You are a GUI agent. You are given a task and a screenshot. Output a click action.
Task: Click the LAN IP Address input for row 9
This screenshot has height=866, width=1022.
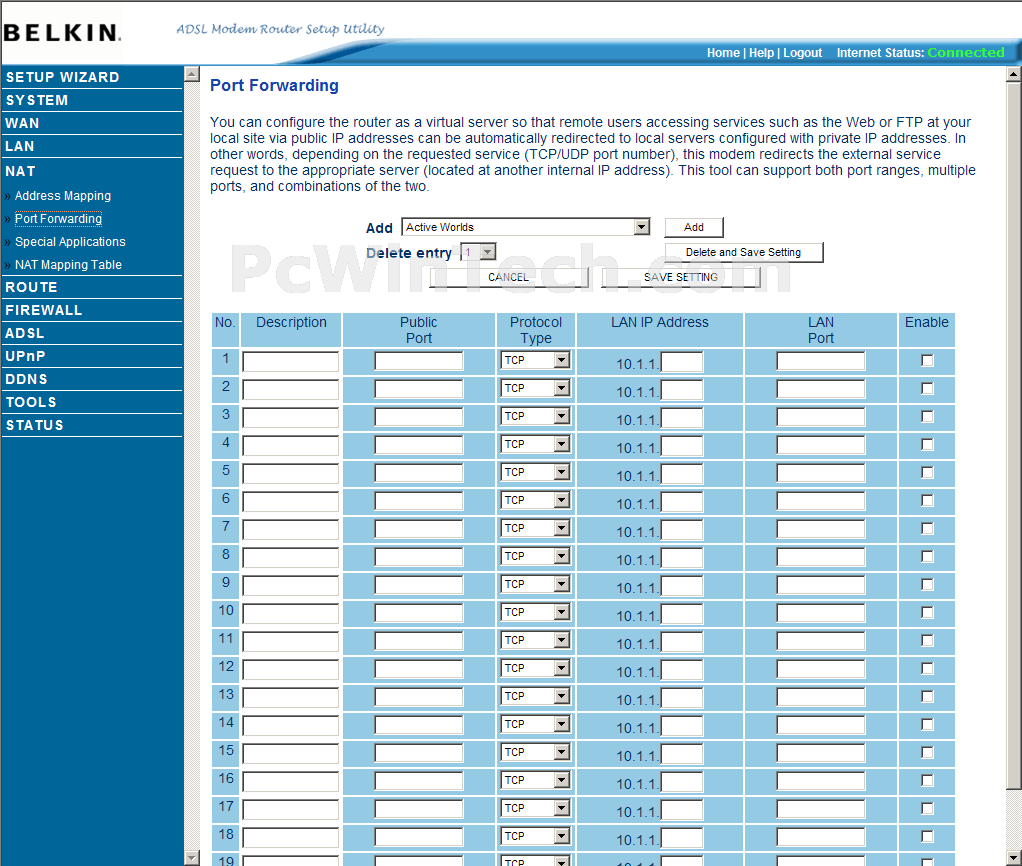click(x=682, y=586)
